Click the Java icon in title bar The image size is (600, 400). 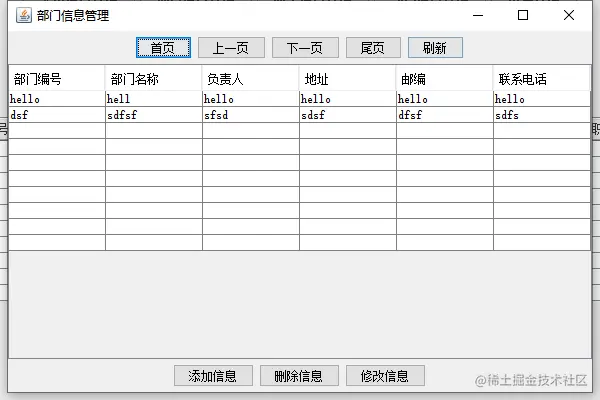[24, 16]
